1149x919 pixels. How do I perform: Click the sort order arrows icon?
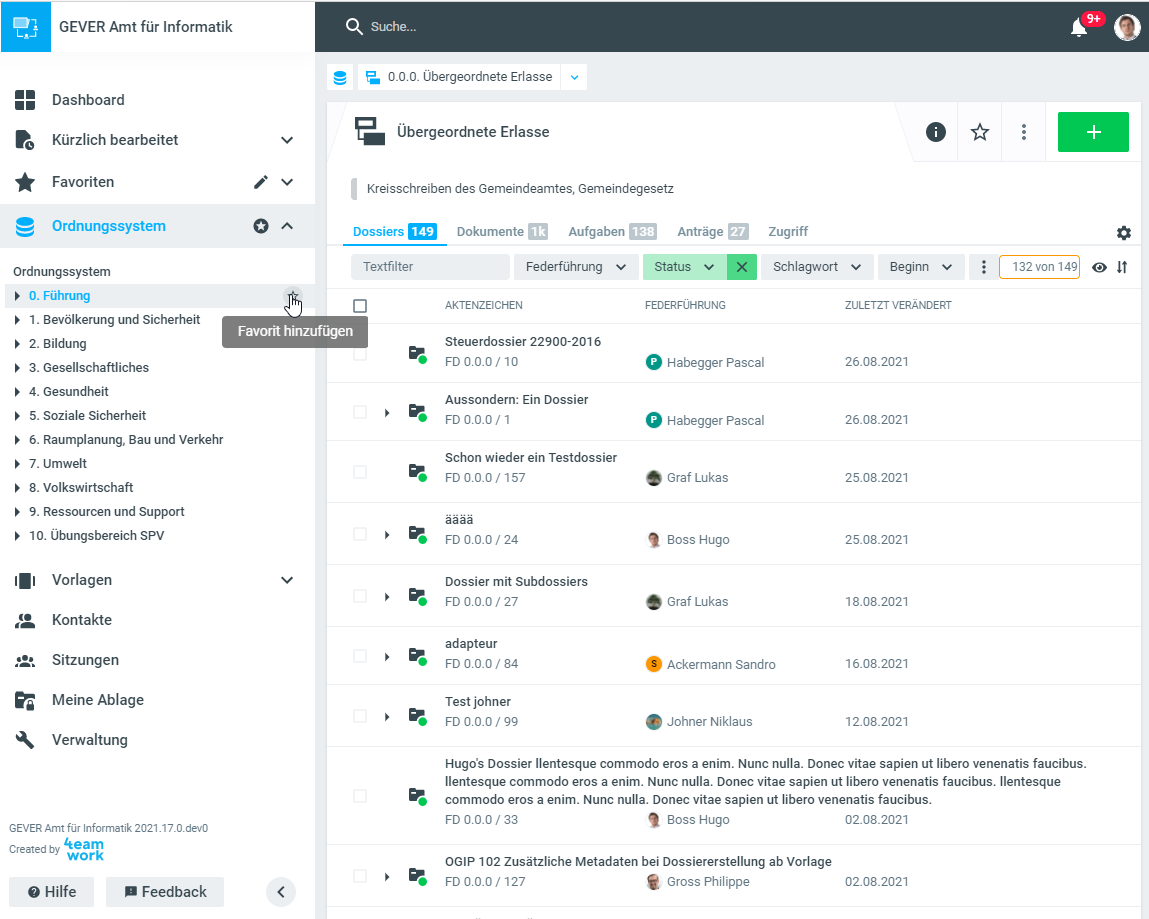(1122, 267)
